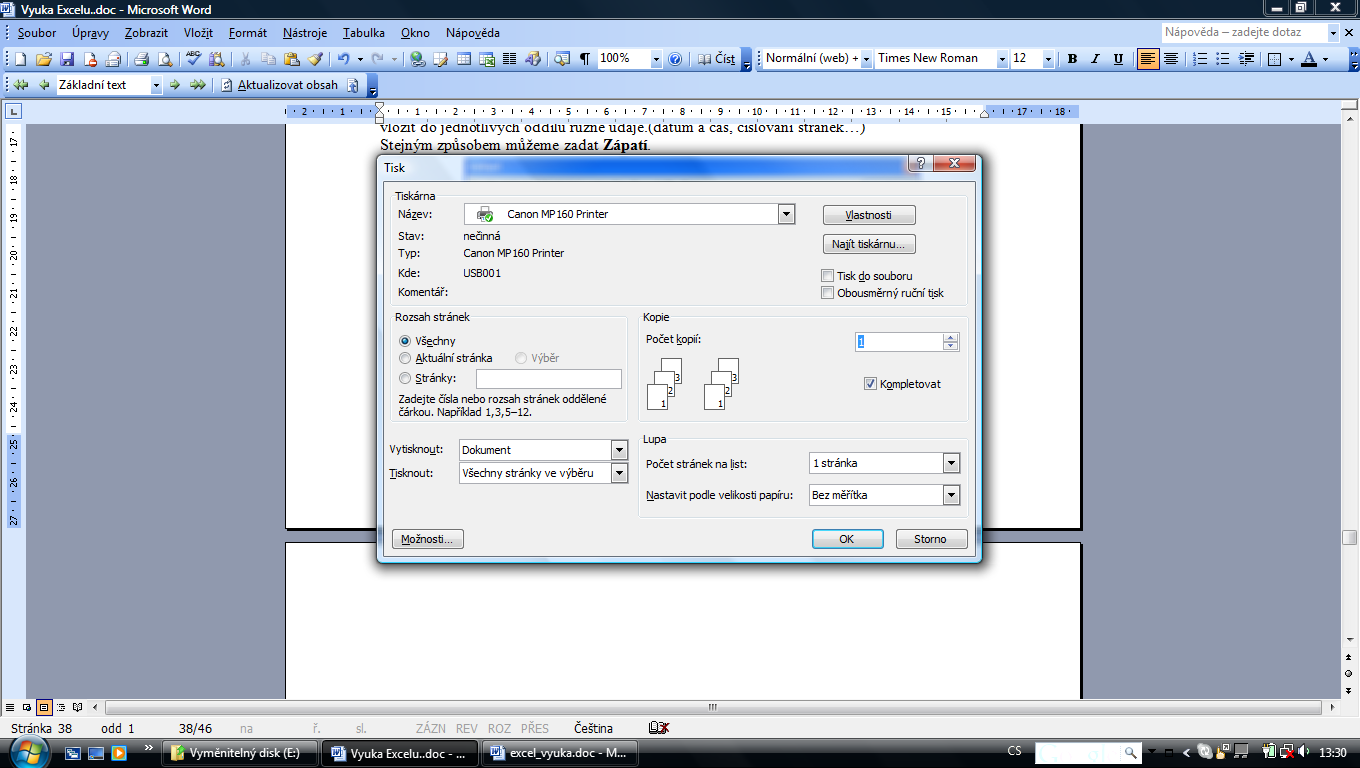Image resolution: width=1360 pixels, height=768 pixels.
Task: Click the Windows Start orb
Action: coord(30,751)
